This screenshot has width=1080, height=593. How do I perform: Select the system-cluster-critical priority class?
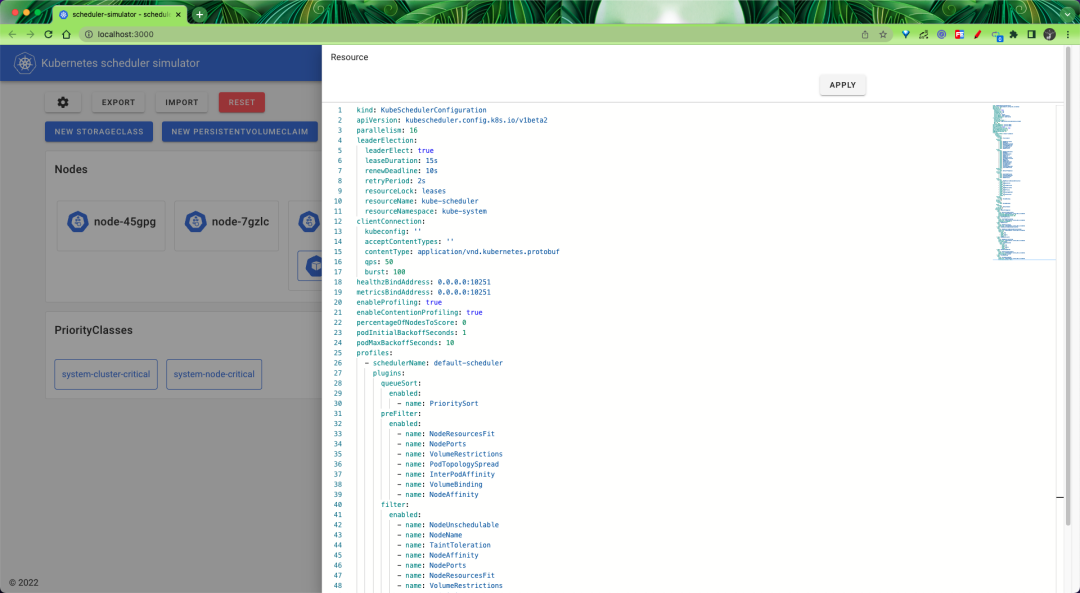(103, 374)
